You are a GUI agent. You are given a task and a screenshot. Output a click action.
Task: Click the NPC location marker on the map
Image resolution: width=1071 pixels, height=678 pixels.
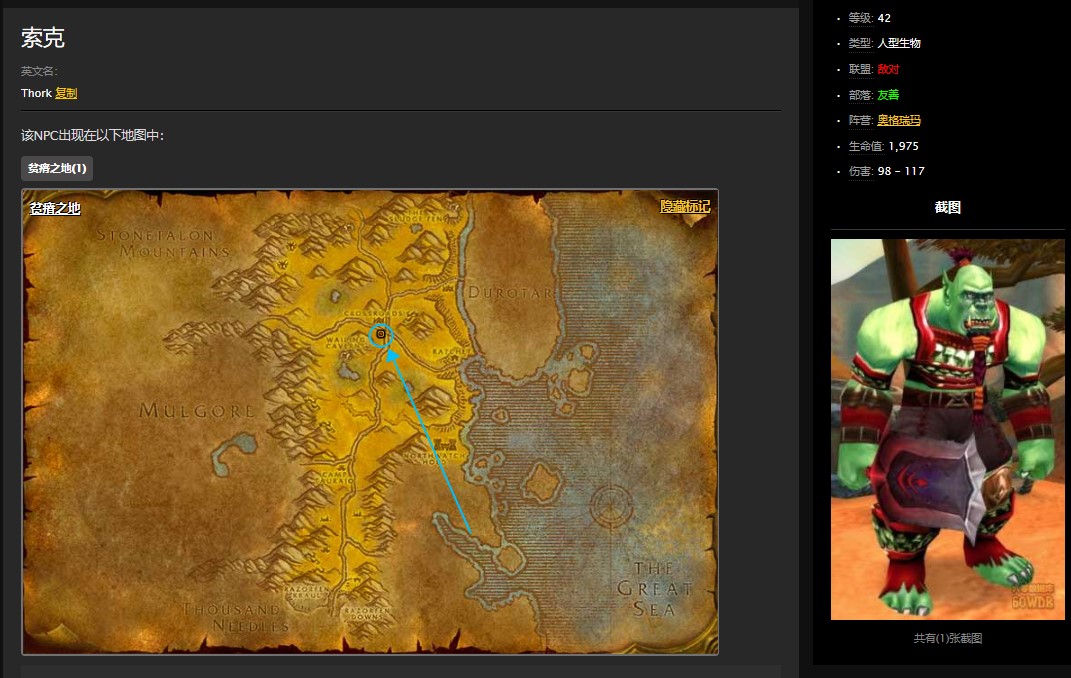tap(380, 334)
